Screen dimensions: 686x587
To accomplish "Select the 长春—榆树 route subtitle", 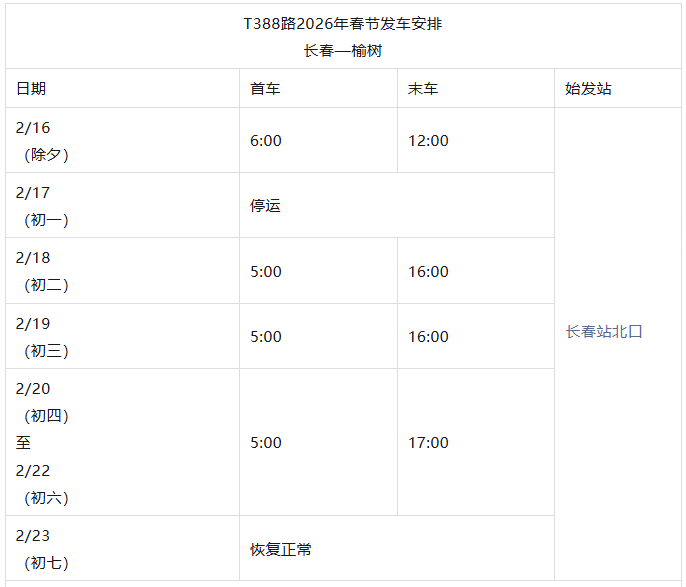I will coord(343,50).
